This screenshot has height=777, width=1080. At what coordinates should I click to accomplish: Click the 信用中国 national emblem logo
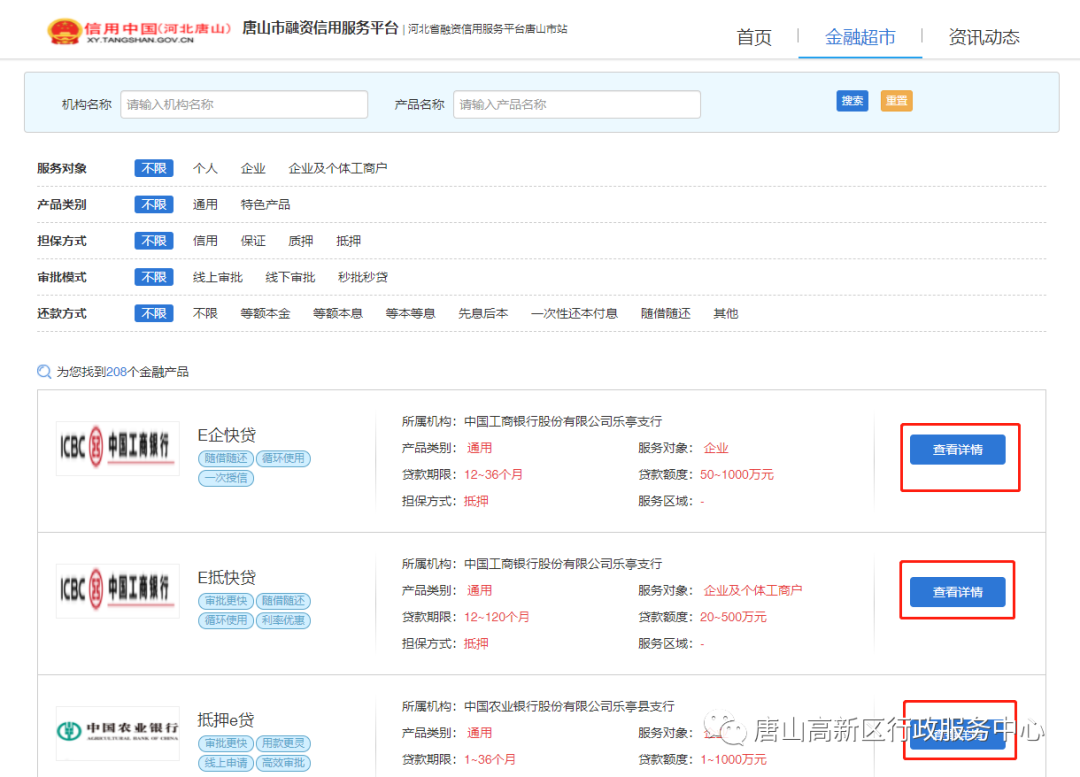point(64,31)
